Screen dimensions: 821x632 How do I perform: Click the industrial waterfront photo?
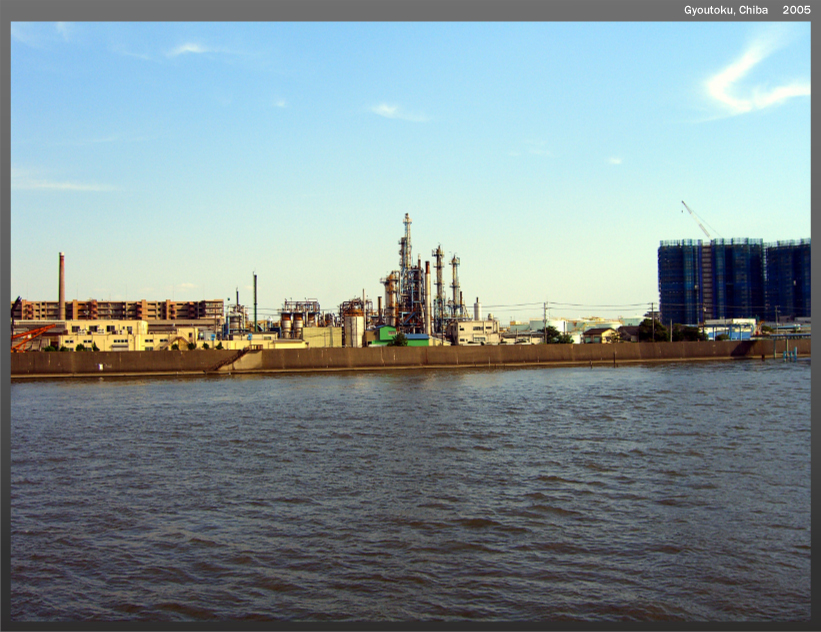pyautogui.click(x=410, y=321)
